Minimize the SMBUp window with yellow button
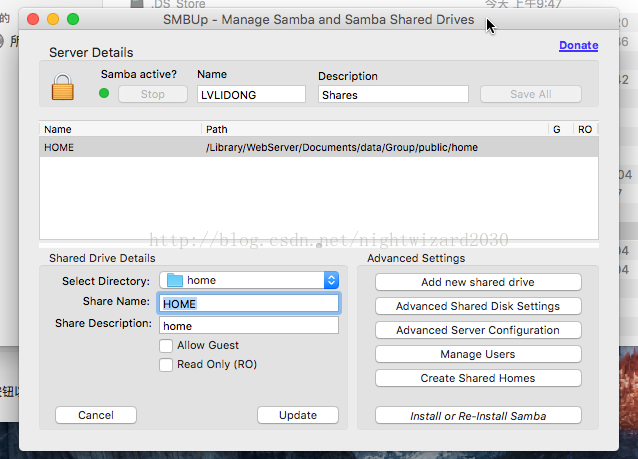Viewport: 638px width, 459px height. coord(53,19)
